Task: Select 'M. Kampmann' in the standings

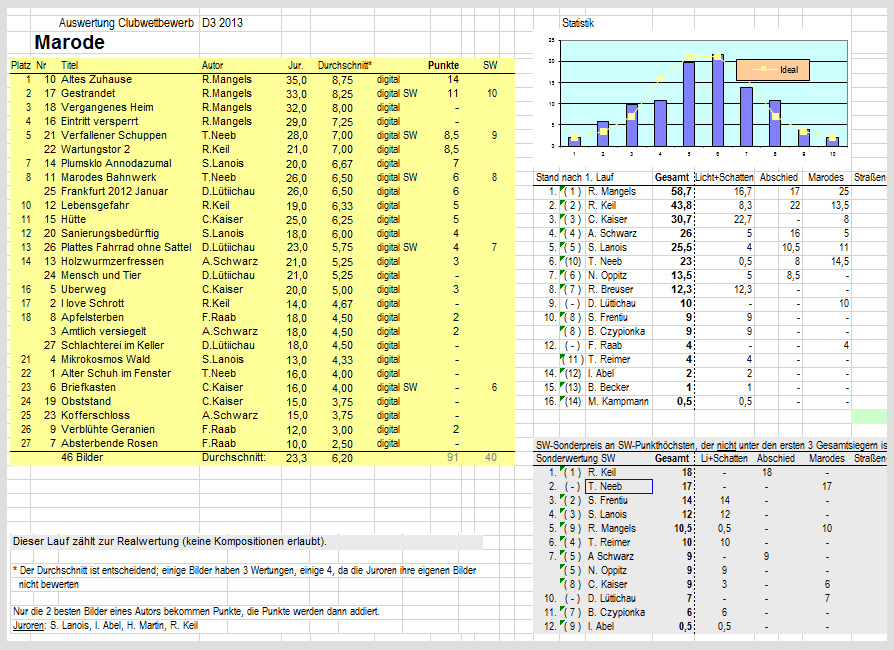Action: pyautogui.click(x=618, y=401)
